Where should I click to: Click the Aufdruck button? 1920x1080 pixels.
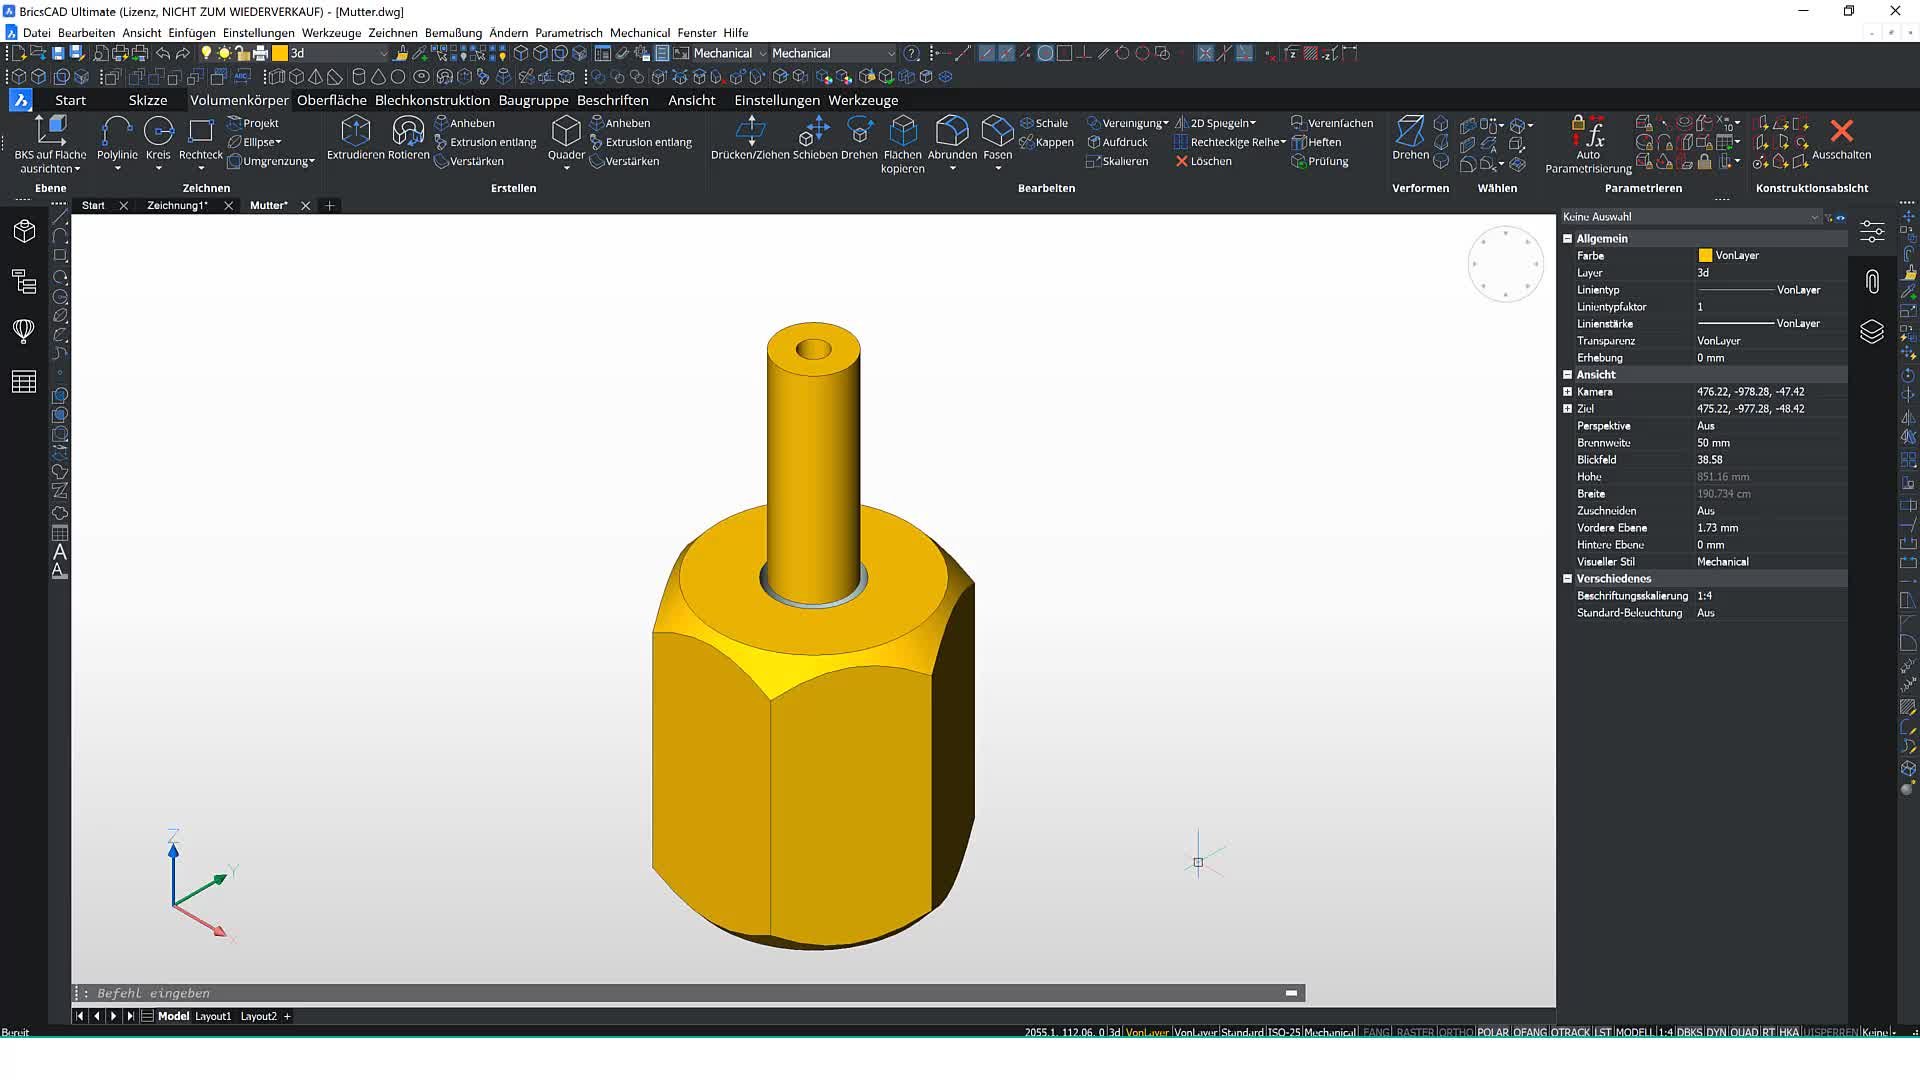coord(1117,142)
